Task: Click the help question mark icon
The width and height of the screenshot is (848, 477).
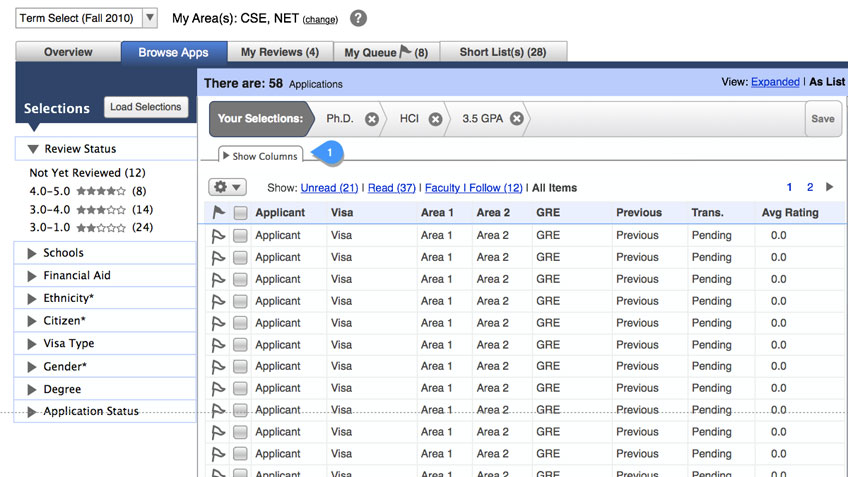Action: point(358,19)
